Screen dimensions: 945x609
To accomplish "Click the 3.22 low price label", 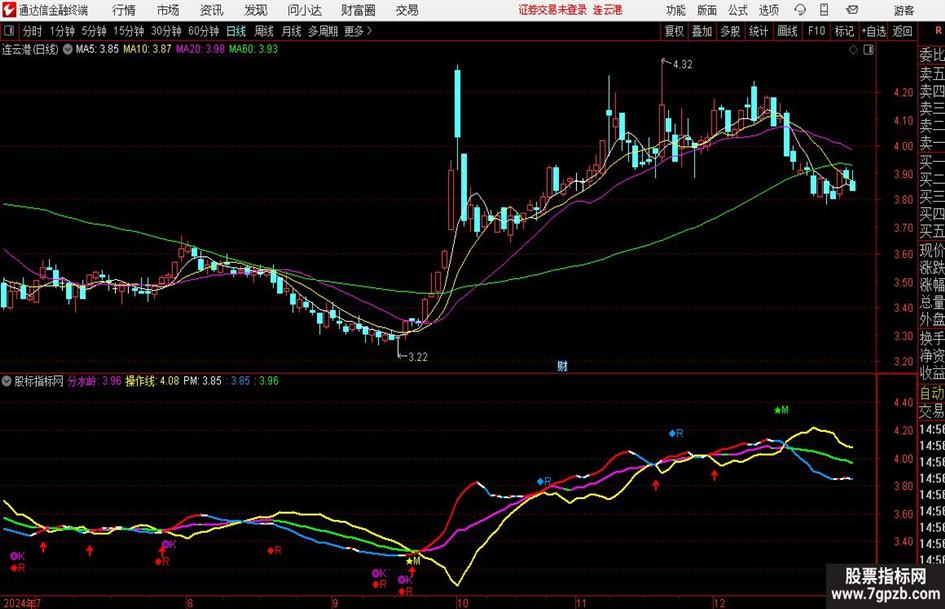I will coord(418,357).
